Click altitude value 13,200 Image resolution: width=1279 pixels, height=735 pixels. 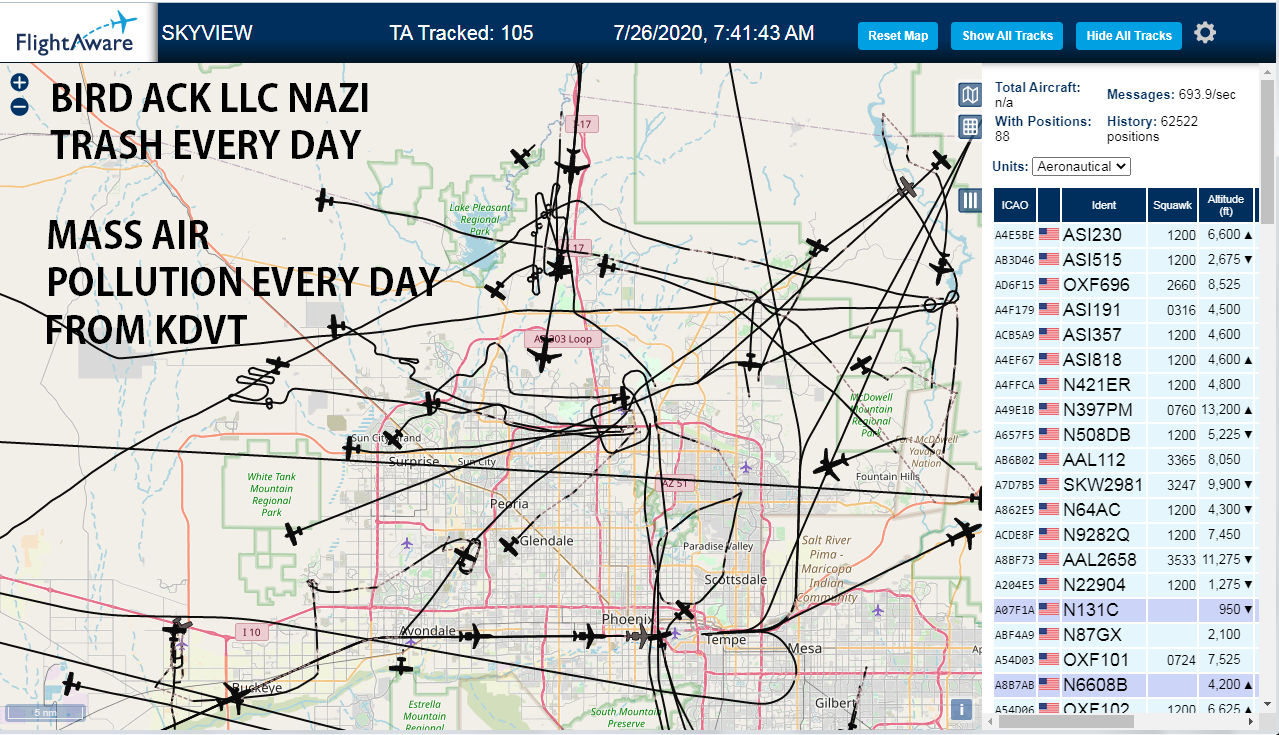click(x=1220, y=410)
